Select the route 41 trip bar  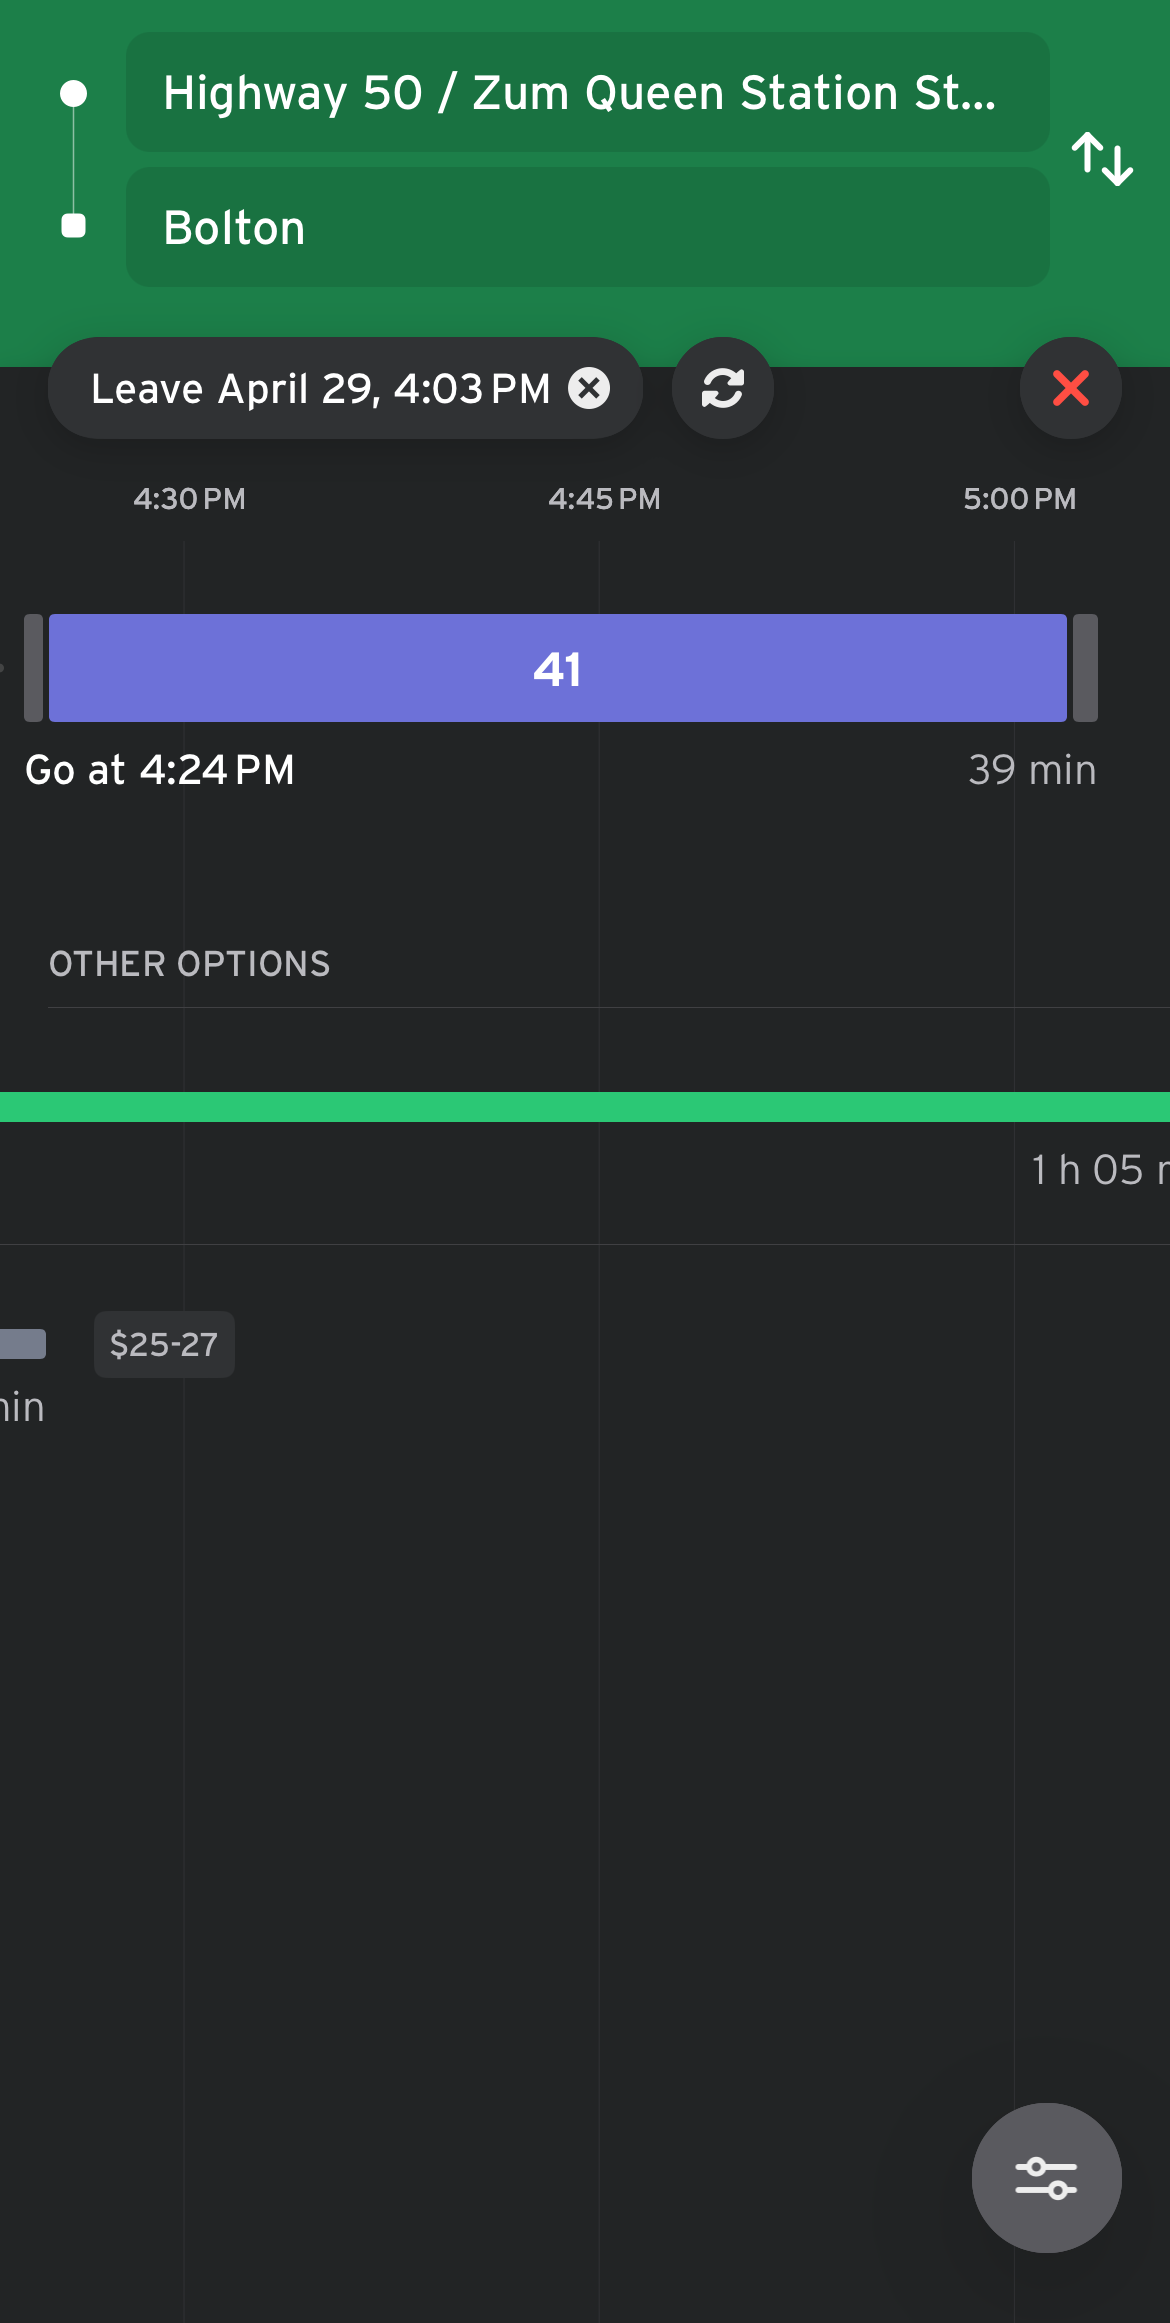point(557,668)
